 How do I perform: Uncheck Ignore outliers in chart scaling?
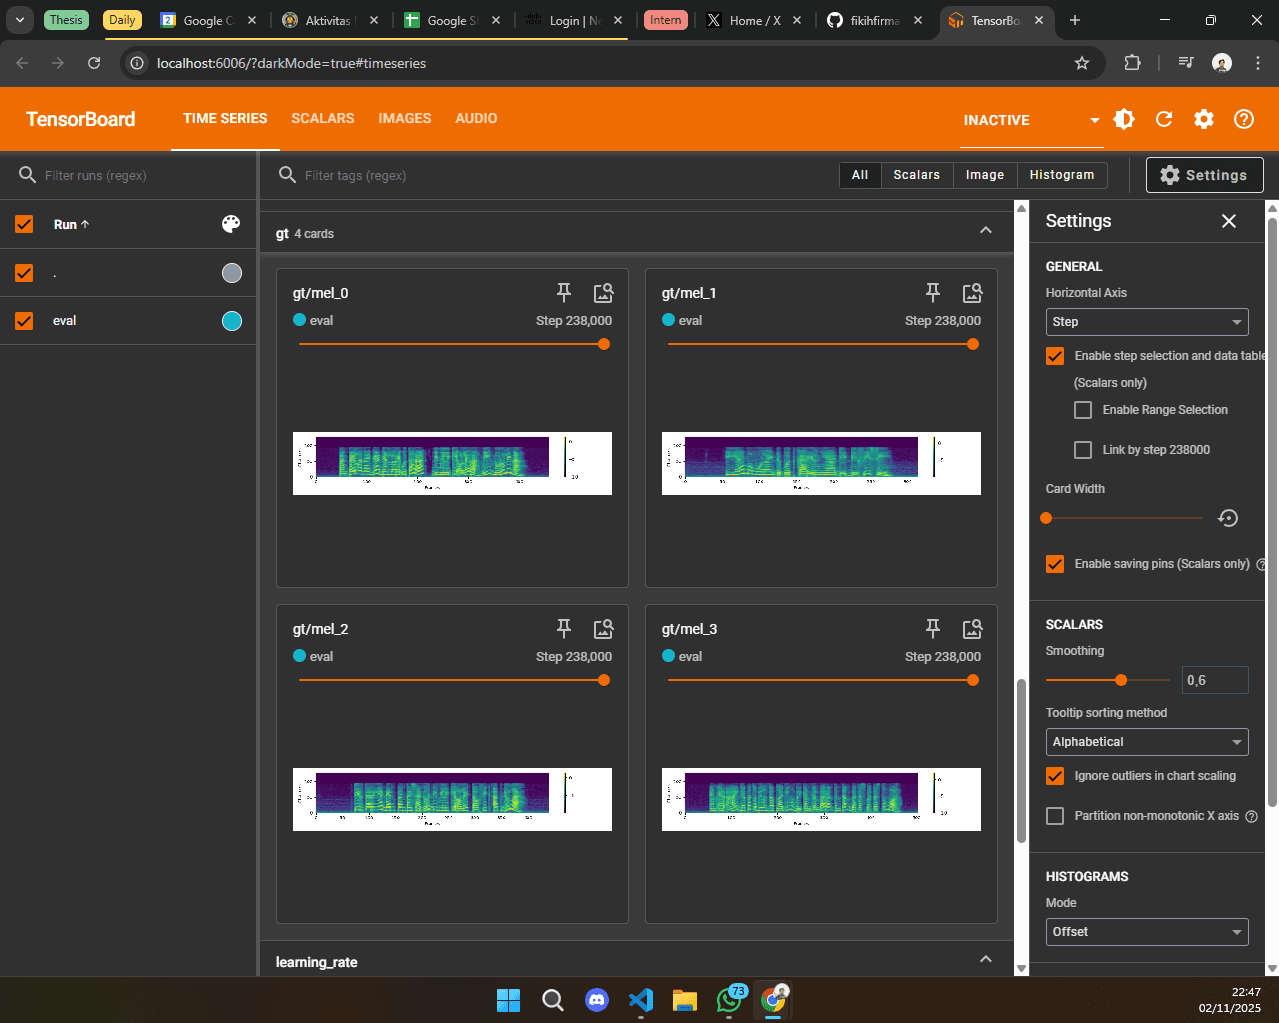(x=1055, y=776)
